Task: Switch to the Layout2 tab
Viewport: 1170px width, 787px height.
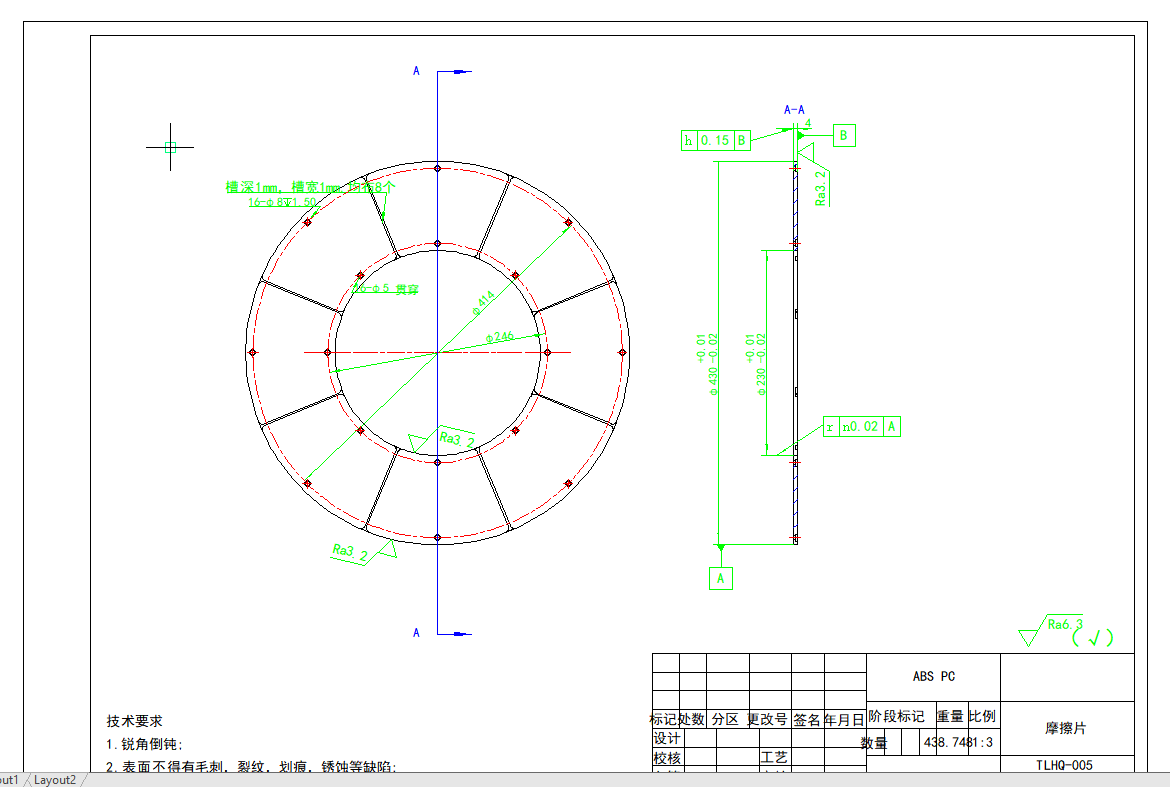Action: (x=55, y=780)
